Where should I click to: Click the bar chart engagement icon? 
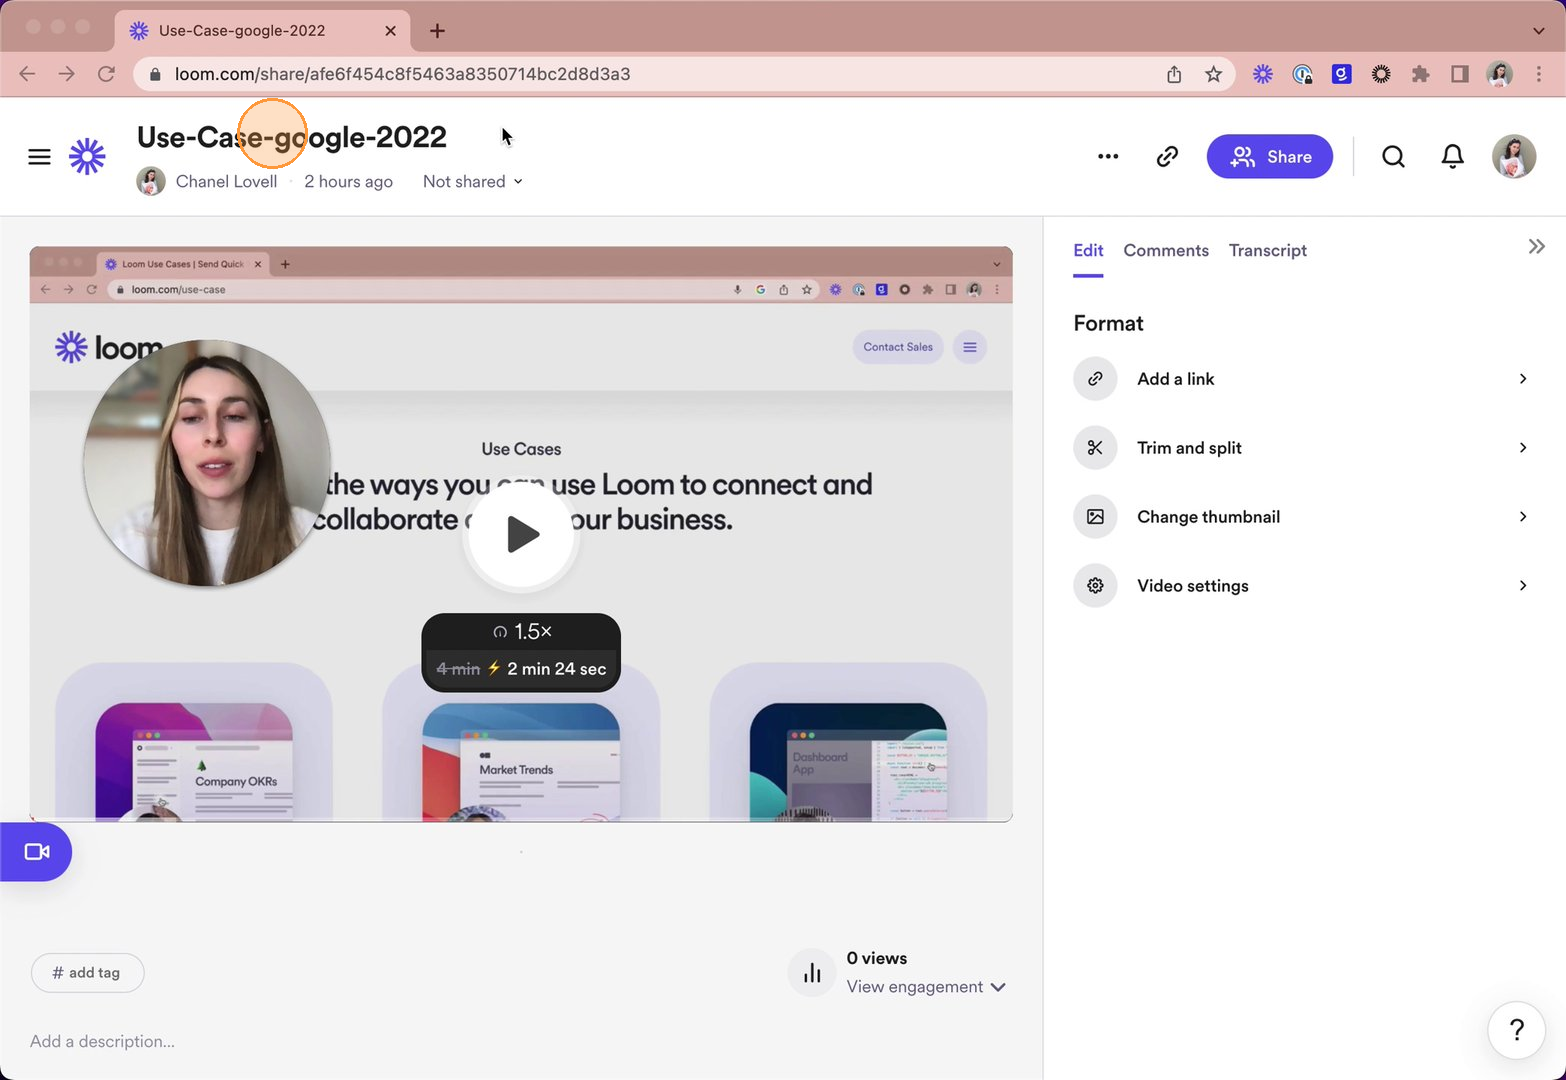[812, 973]
